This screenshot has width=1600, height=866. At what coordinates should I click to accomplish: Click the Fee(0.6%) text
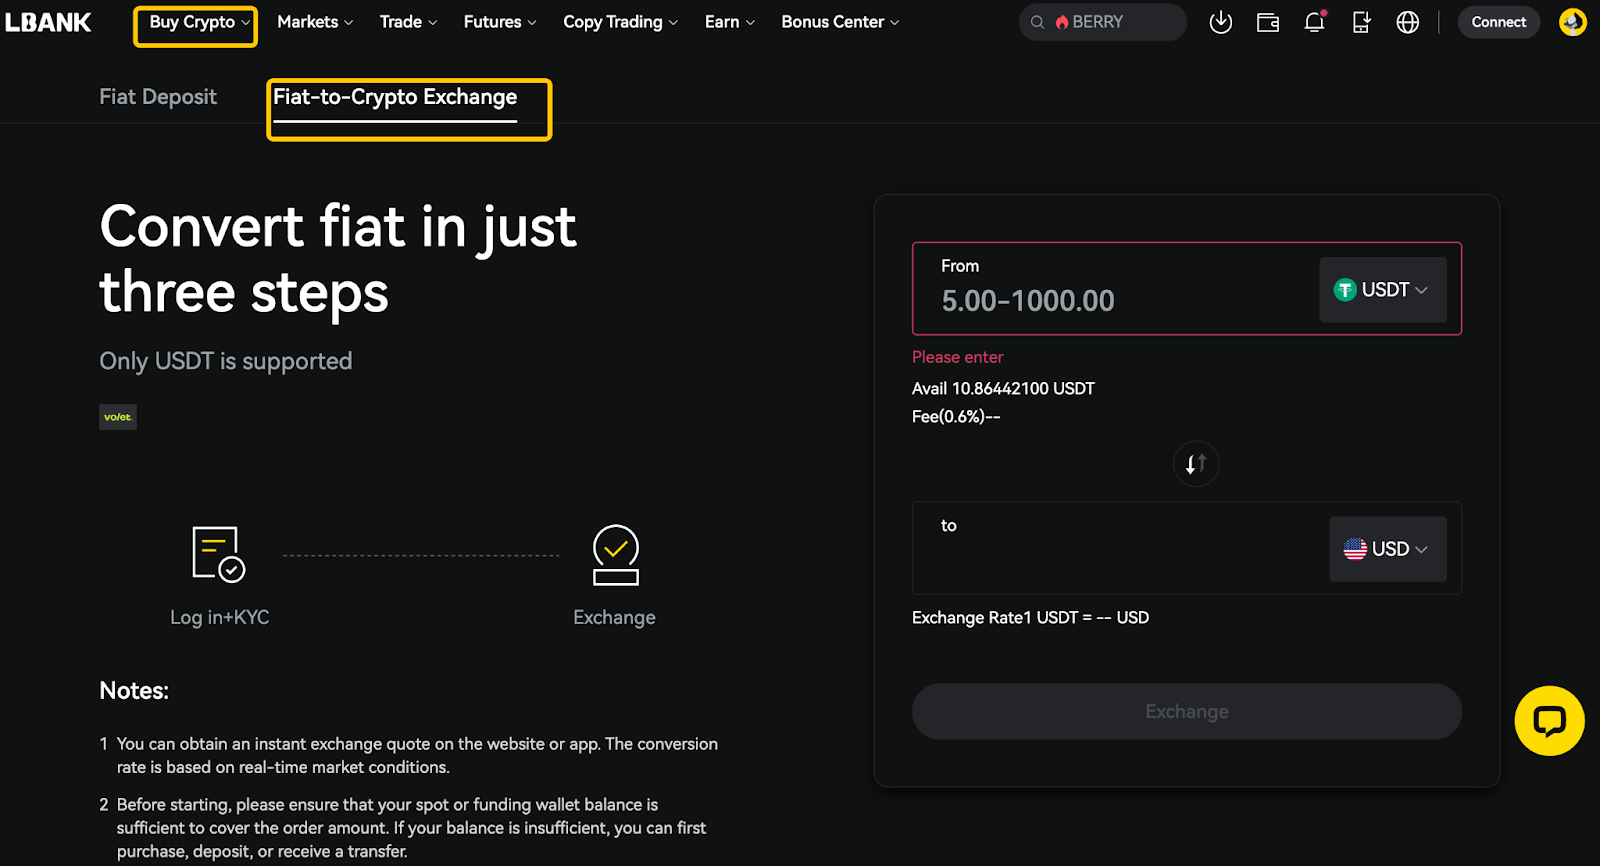click(956, 417)
